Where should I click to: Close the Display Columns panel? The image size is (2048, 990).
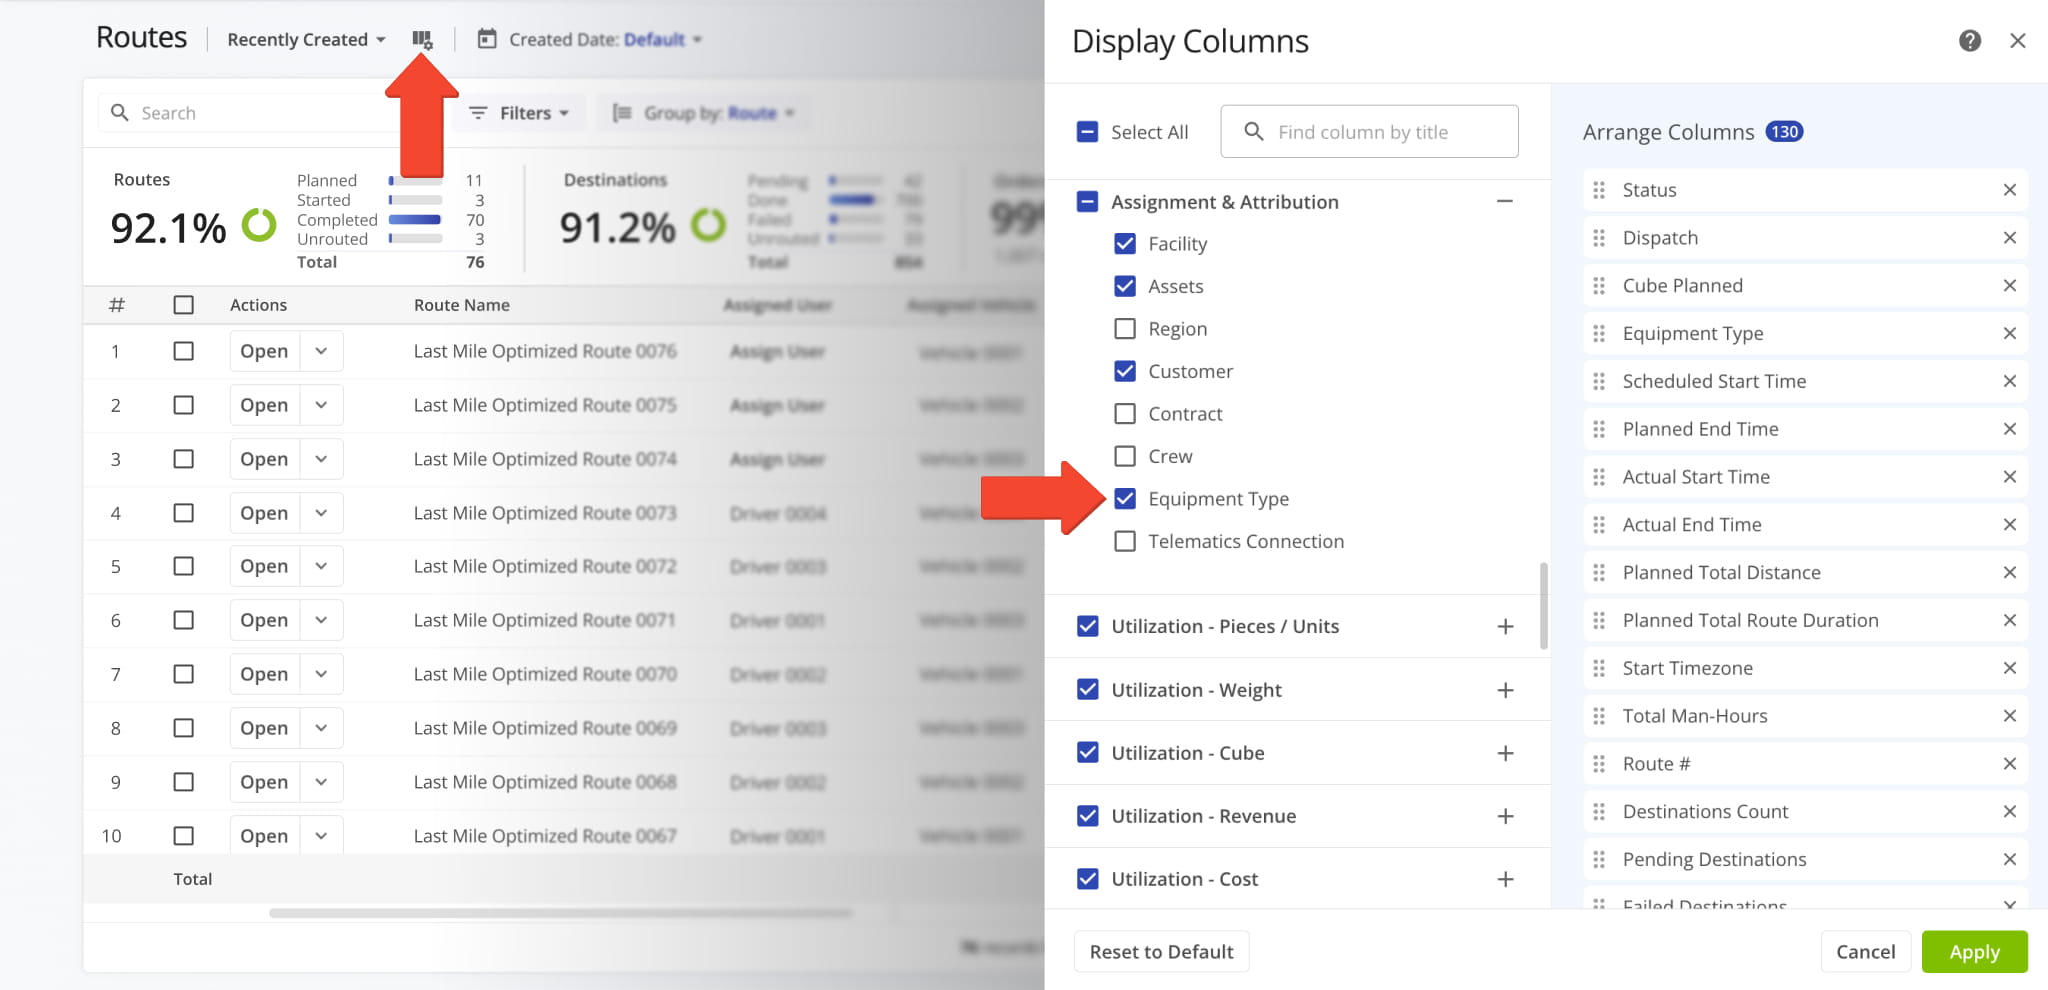(x=2018, y=41)
